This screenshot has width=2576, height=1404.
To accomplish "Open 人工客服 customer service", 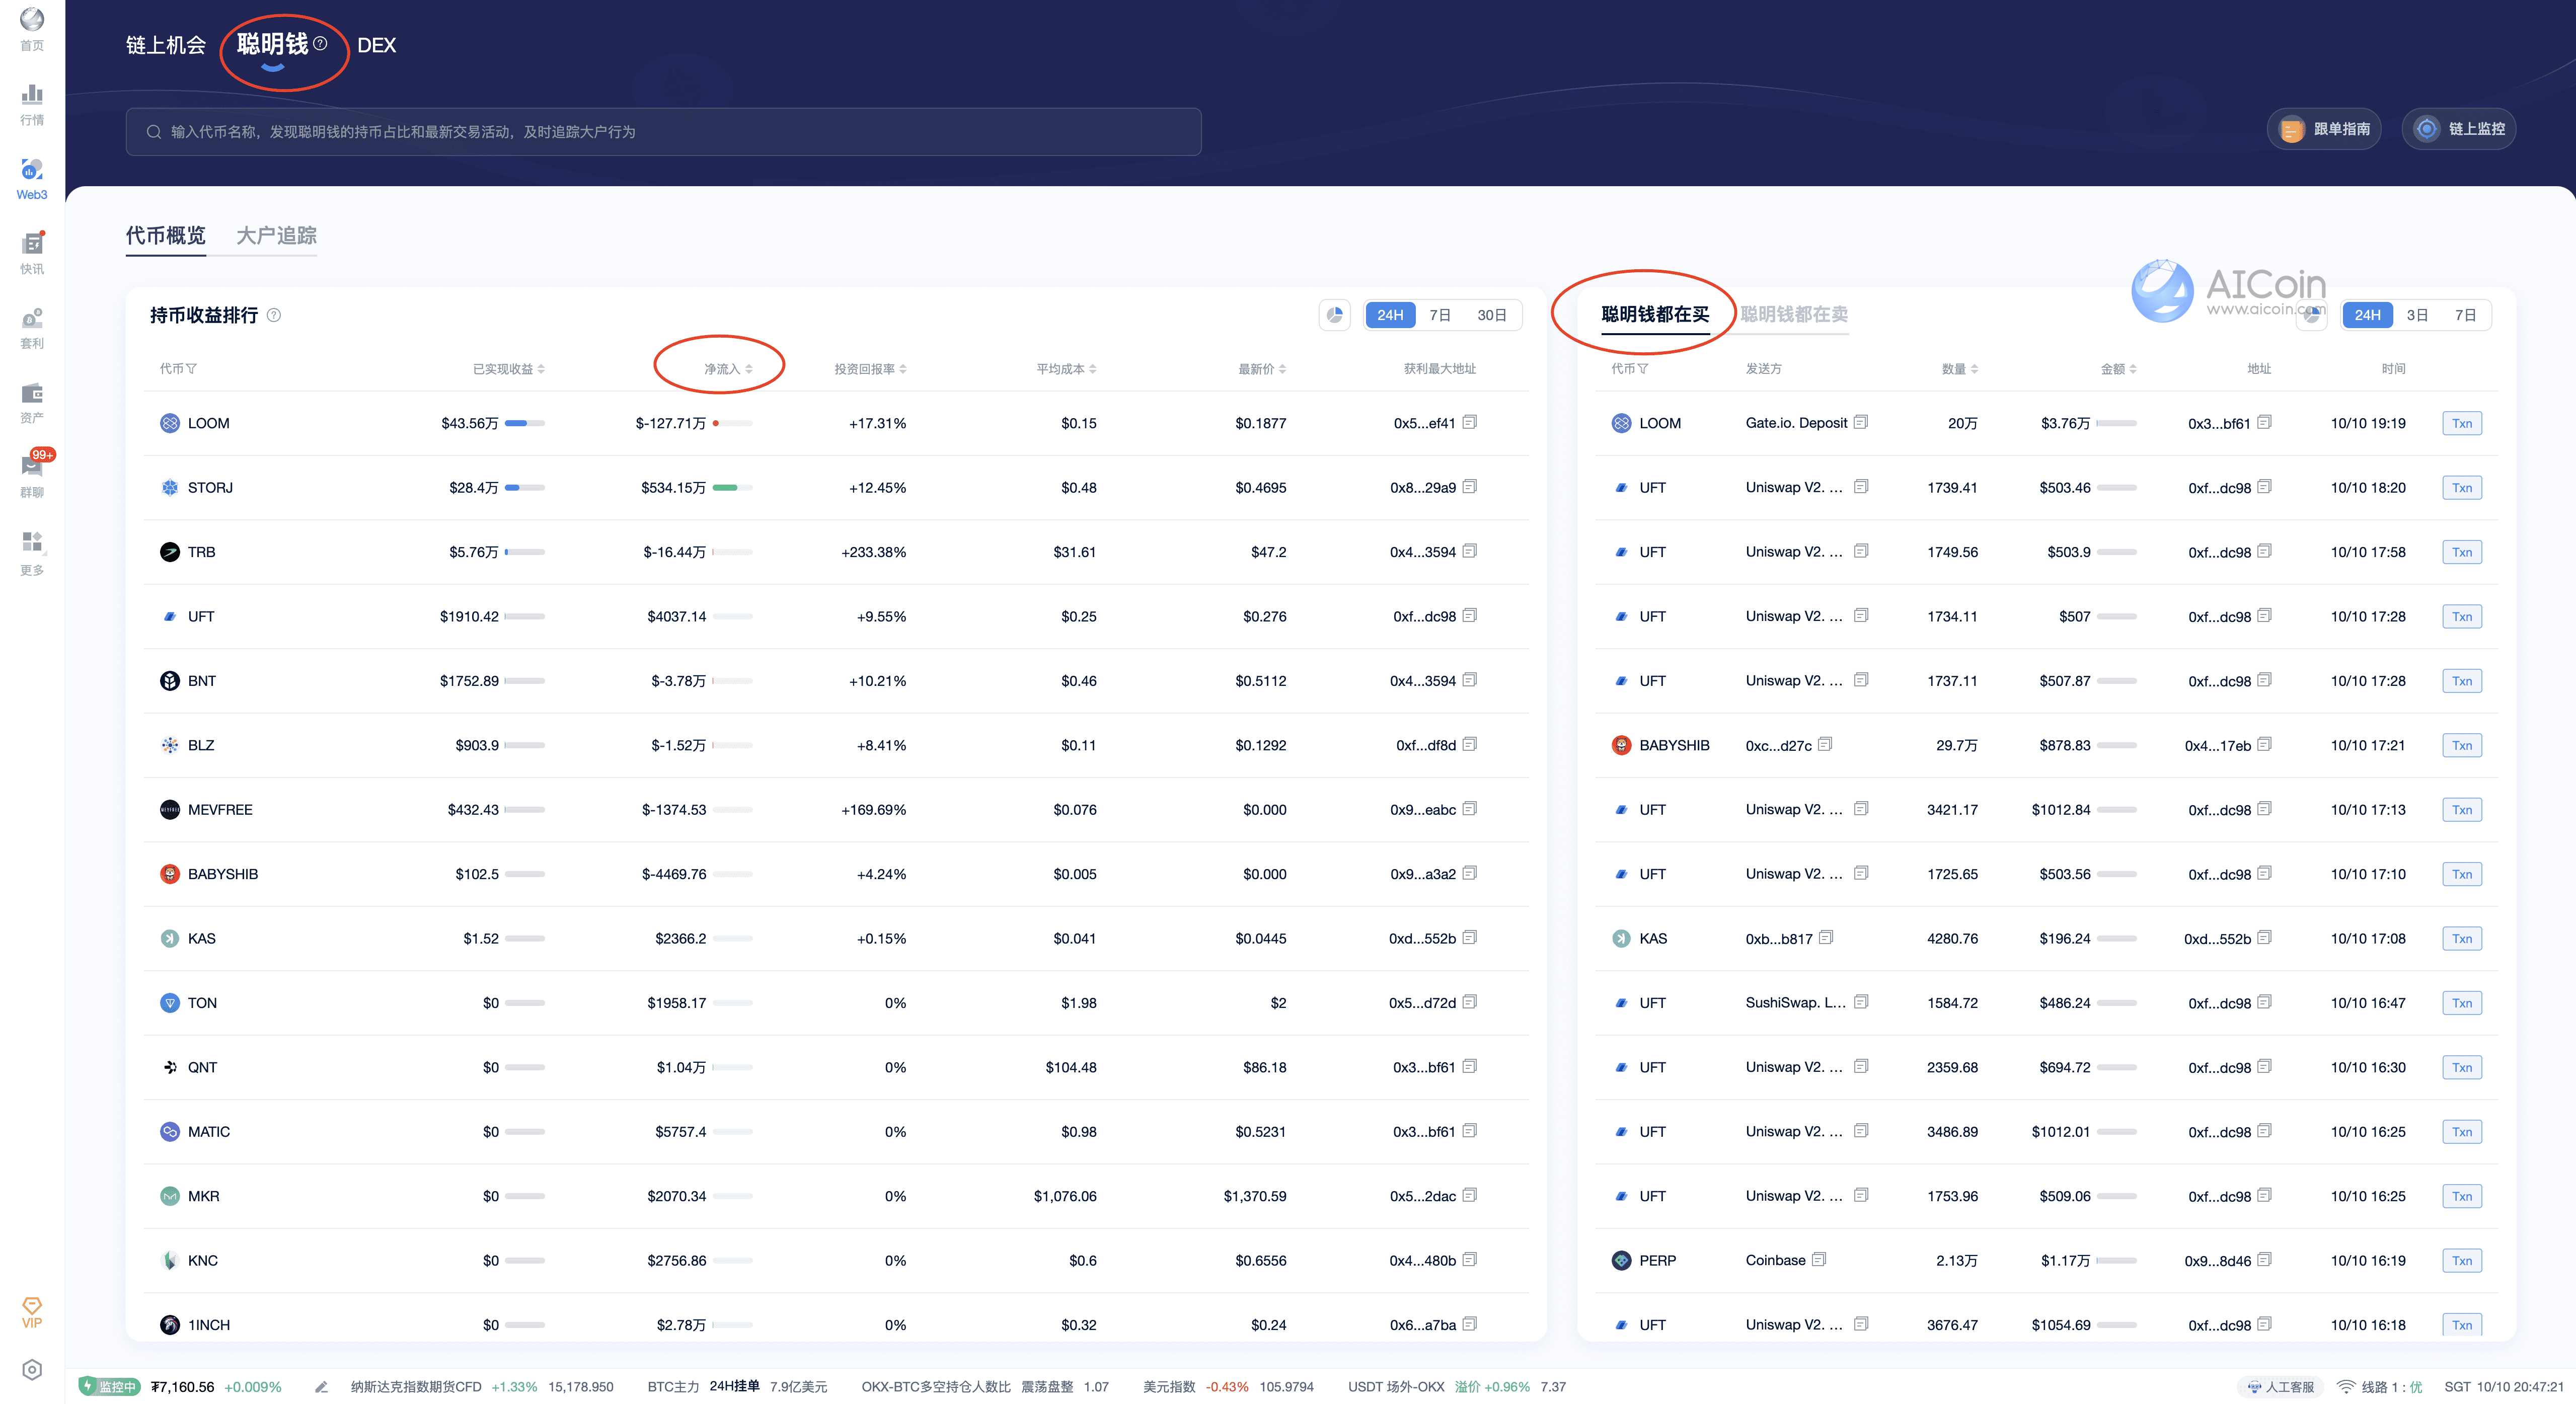I will coord(2281,1387).
